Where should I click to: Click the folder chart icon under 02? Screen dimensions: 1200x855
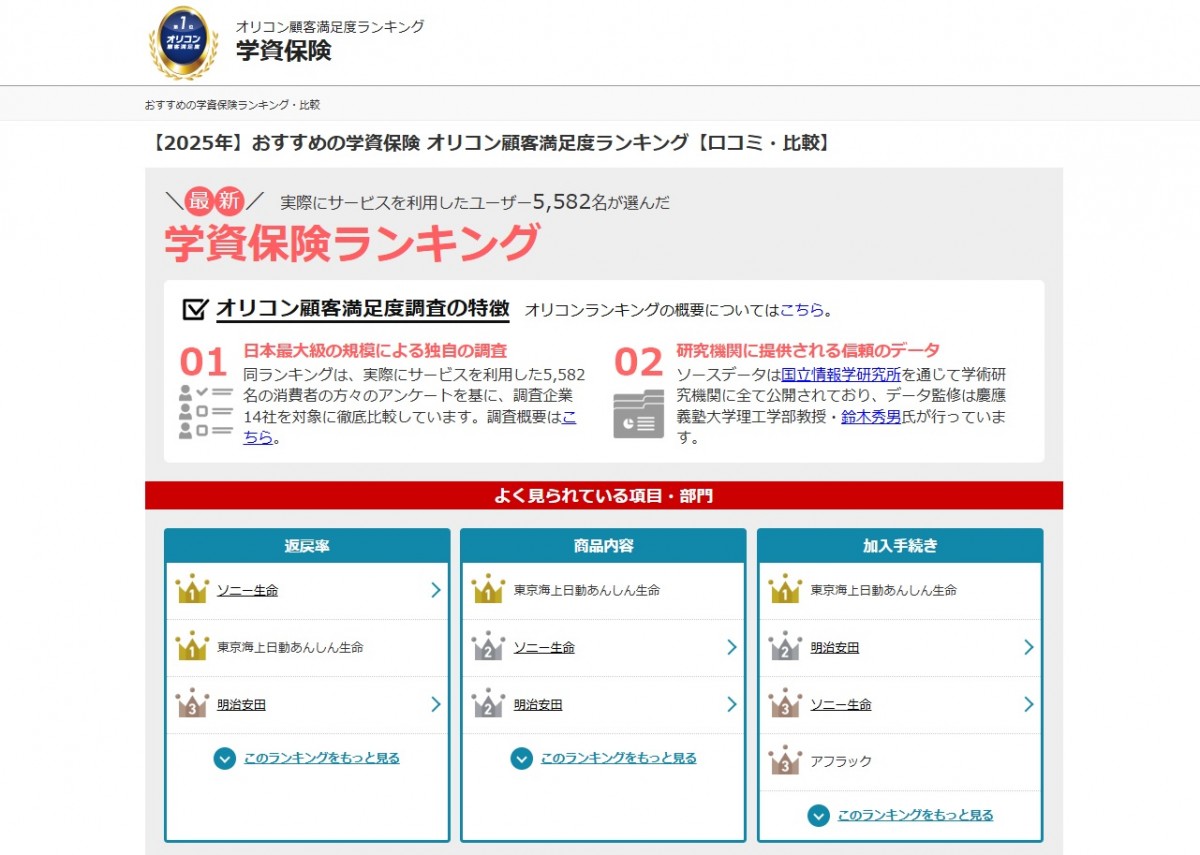pos(638,414)
